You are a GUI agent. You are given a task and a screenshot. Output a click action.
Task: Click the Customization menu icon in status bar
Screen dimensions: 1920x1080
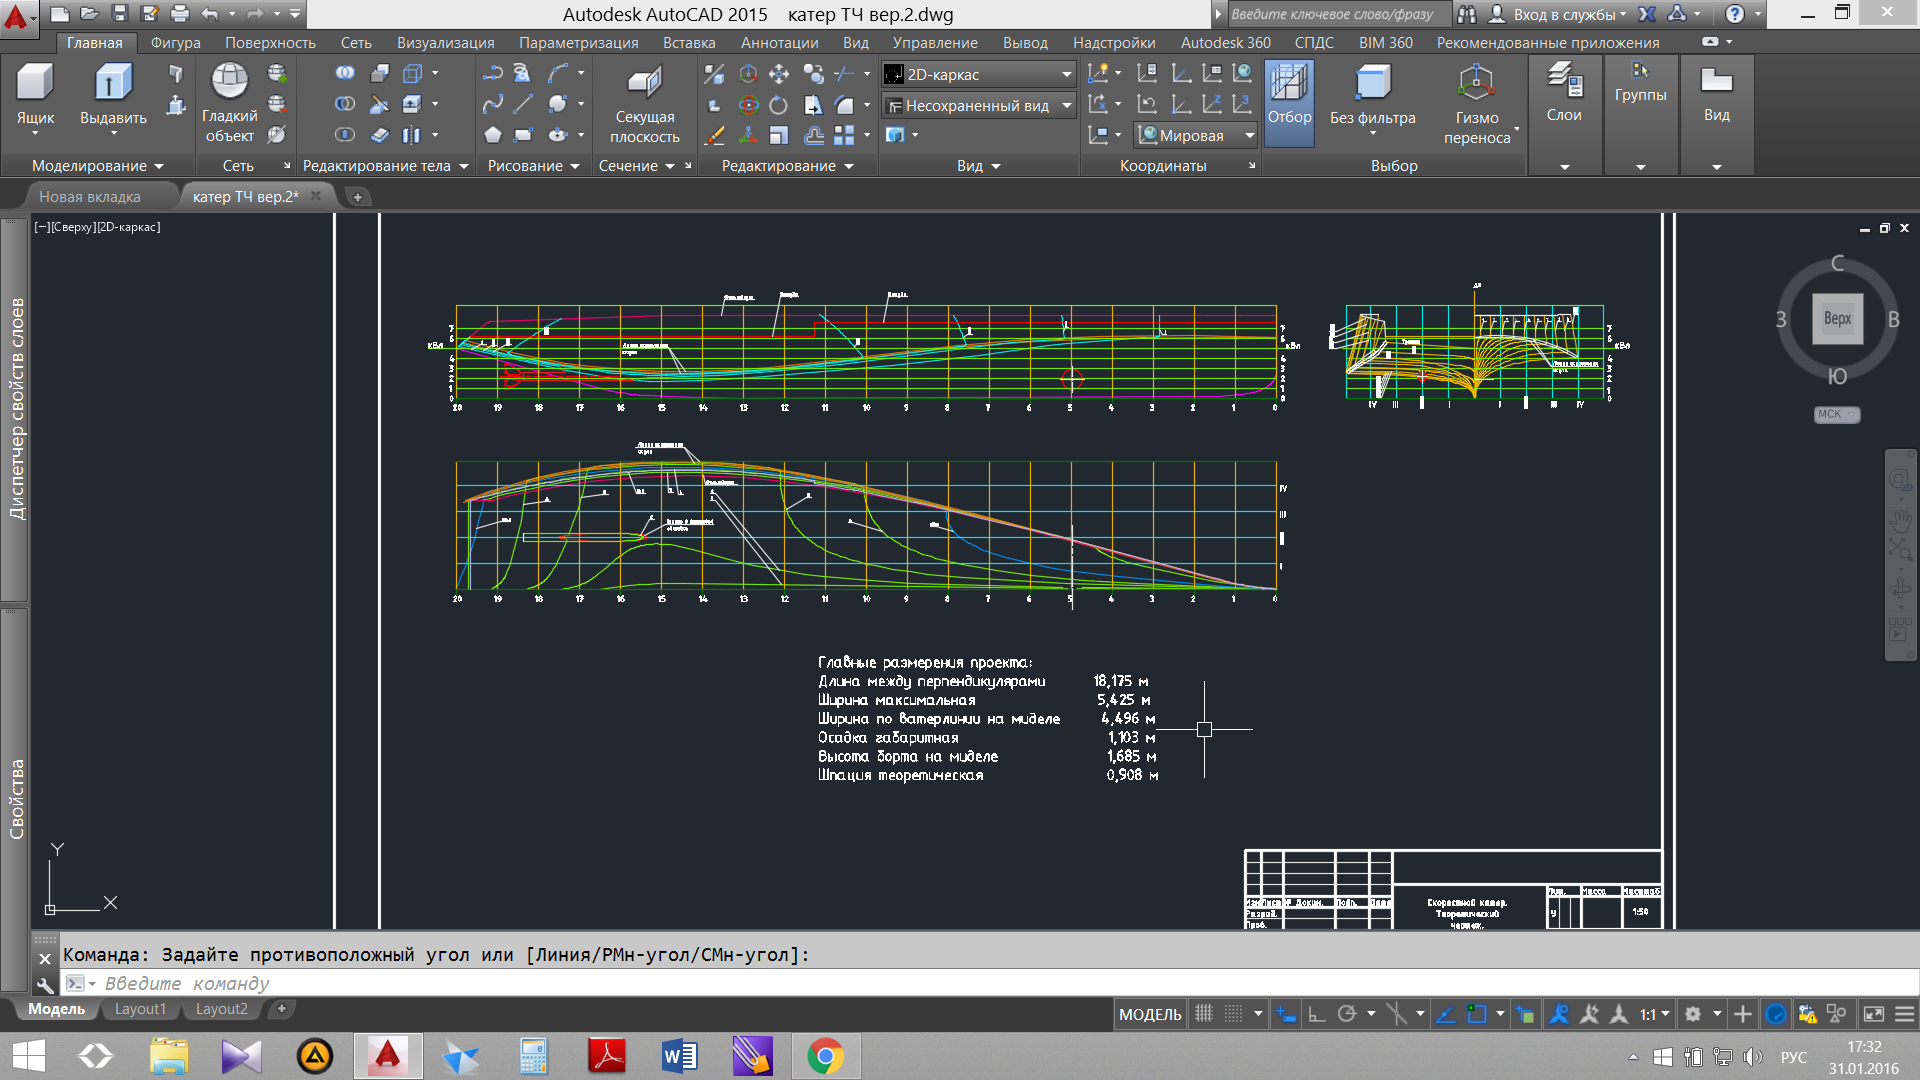click(x=1905, y=1014)
